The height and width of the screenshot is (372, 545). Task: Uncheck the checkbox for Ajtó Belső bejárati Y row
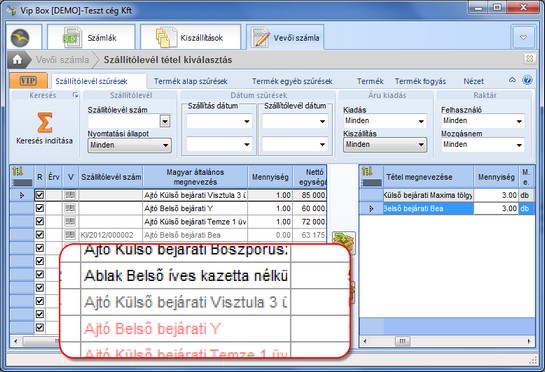[x=40, y=208]
